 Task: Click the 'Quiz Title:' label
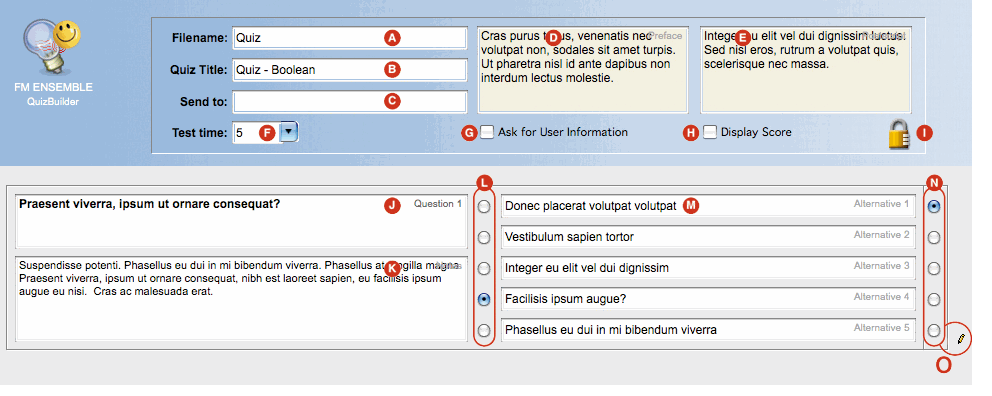(x=198, y=70)
